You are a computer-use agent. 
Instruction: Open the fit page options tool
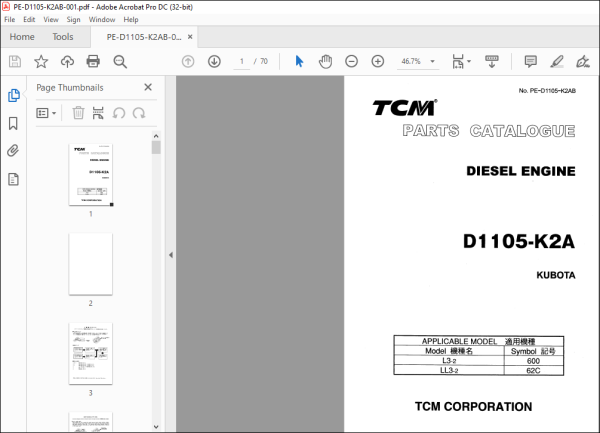point(461,61)
